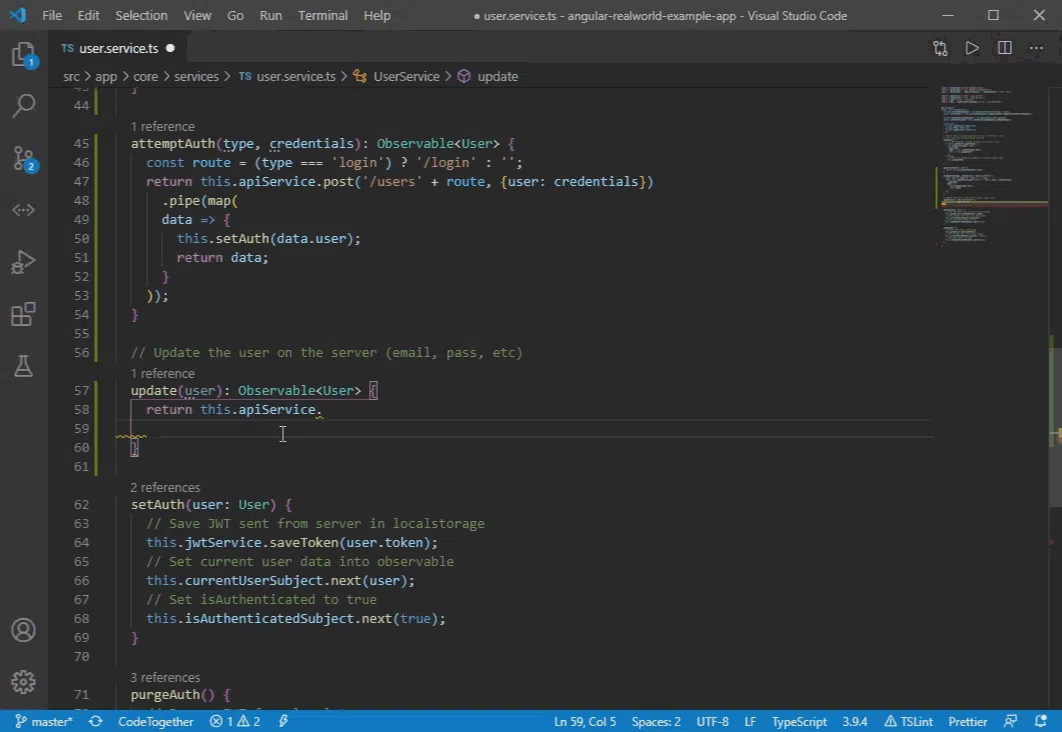Open the Explorer view in activity bar
This screenshot has width=1062, height=732.
click(24, 54)
